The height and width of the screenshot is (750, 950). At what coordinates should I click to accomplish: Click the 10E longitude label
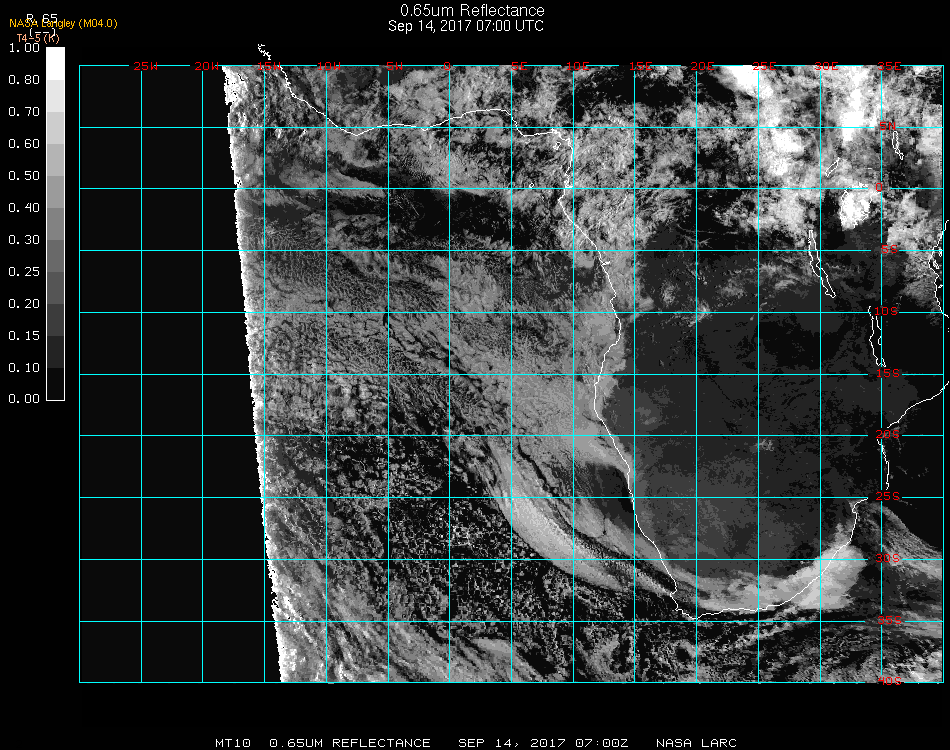(581, 66)
